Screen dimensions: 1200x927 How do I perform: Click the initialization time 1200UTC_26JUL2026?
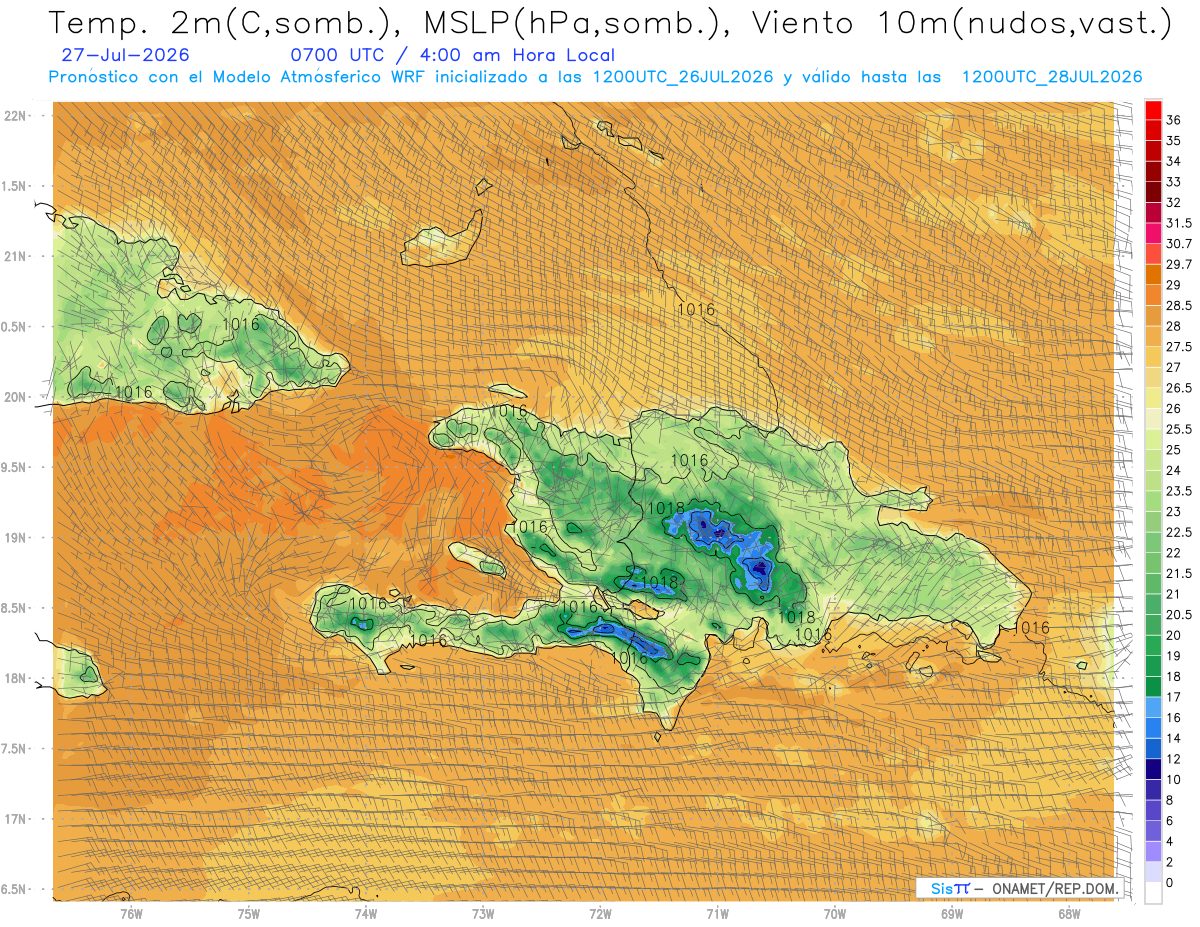coord(683,77)
